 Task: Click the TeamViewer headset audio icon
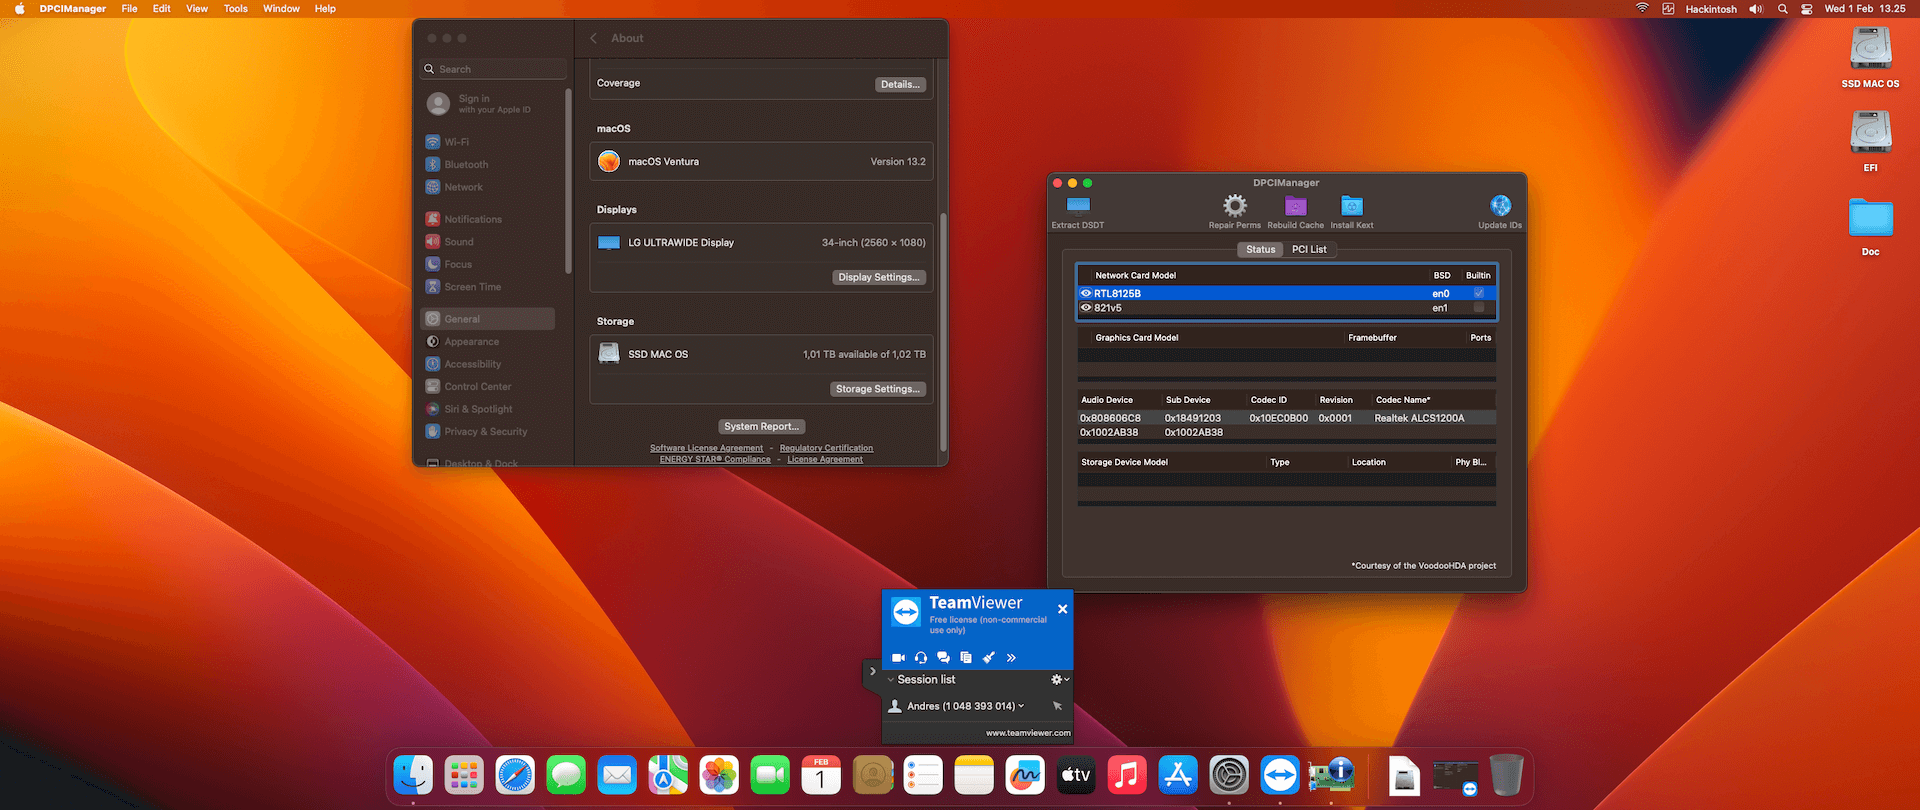[921, 657]
